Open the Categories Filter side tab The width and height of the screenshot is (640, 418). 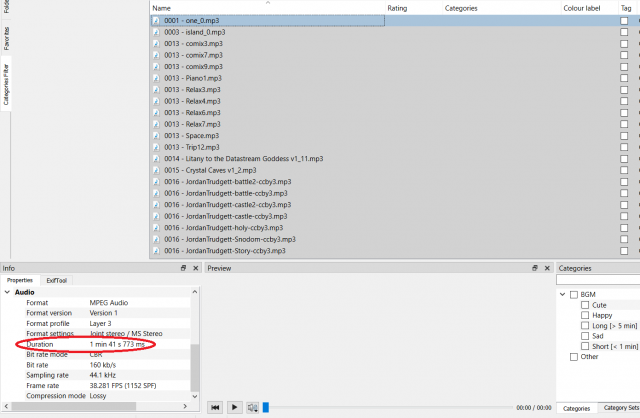(x=6, y=84)
